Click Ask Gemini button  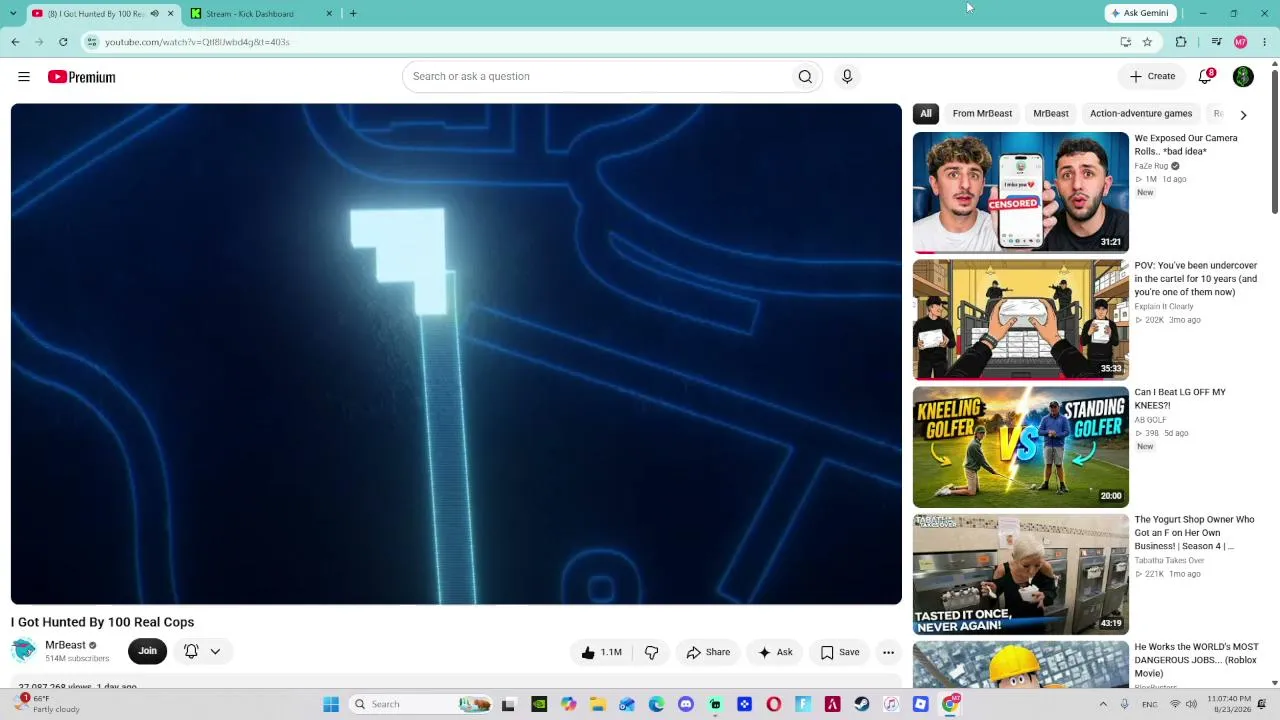point(1139,13)
